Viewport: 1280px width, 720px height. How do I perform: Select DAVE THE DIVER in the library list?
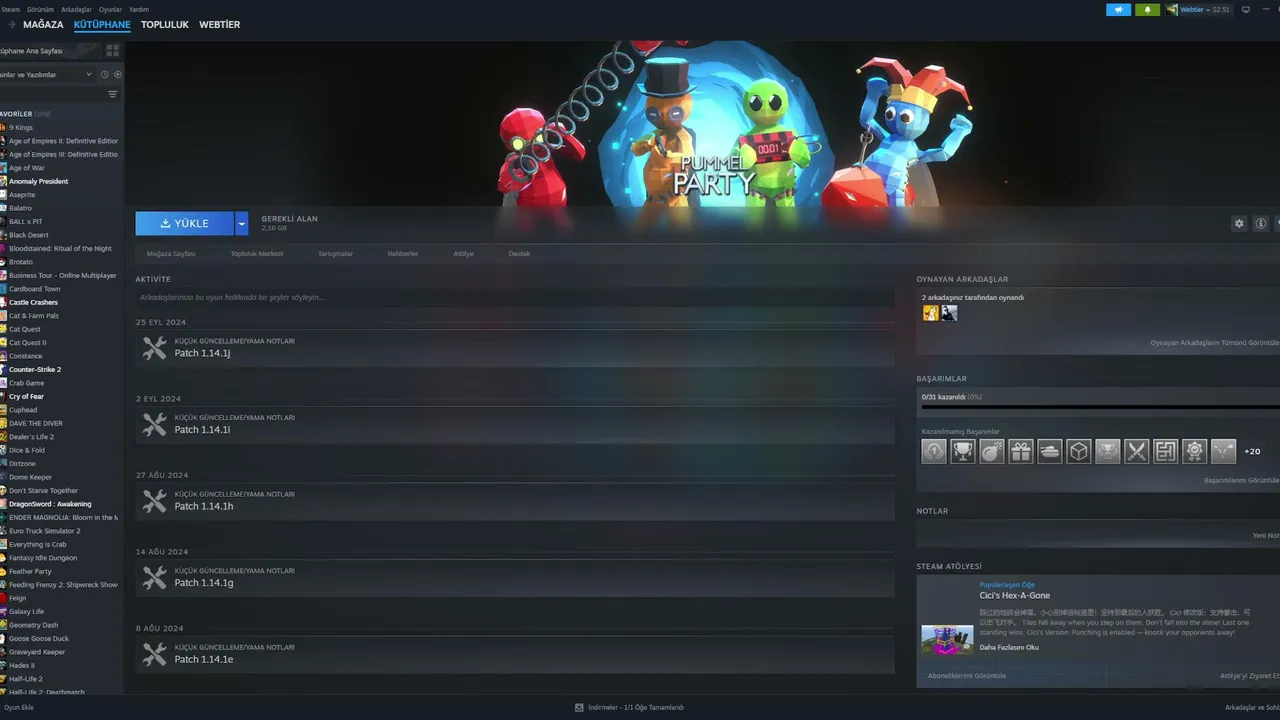[36, 424]
